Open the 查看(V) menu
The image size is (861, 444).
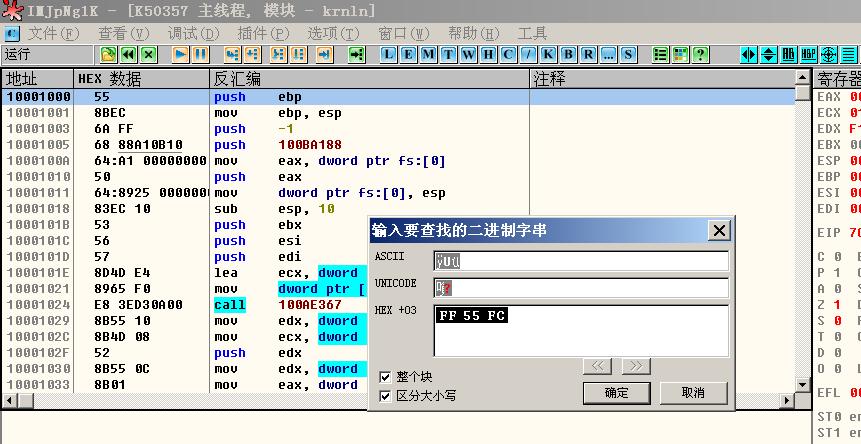tap(124, 33)
